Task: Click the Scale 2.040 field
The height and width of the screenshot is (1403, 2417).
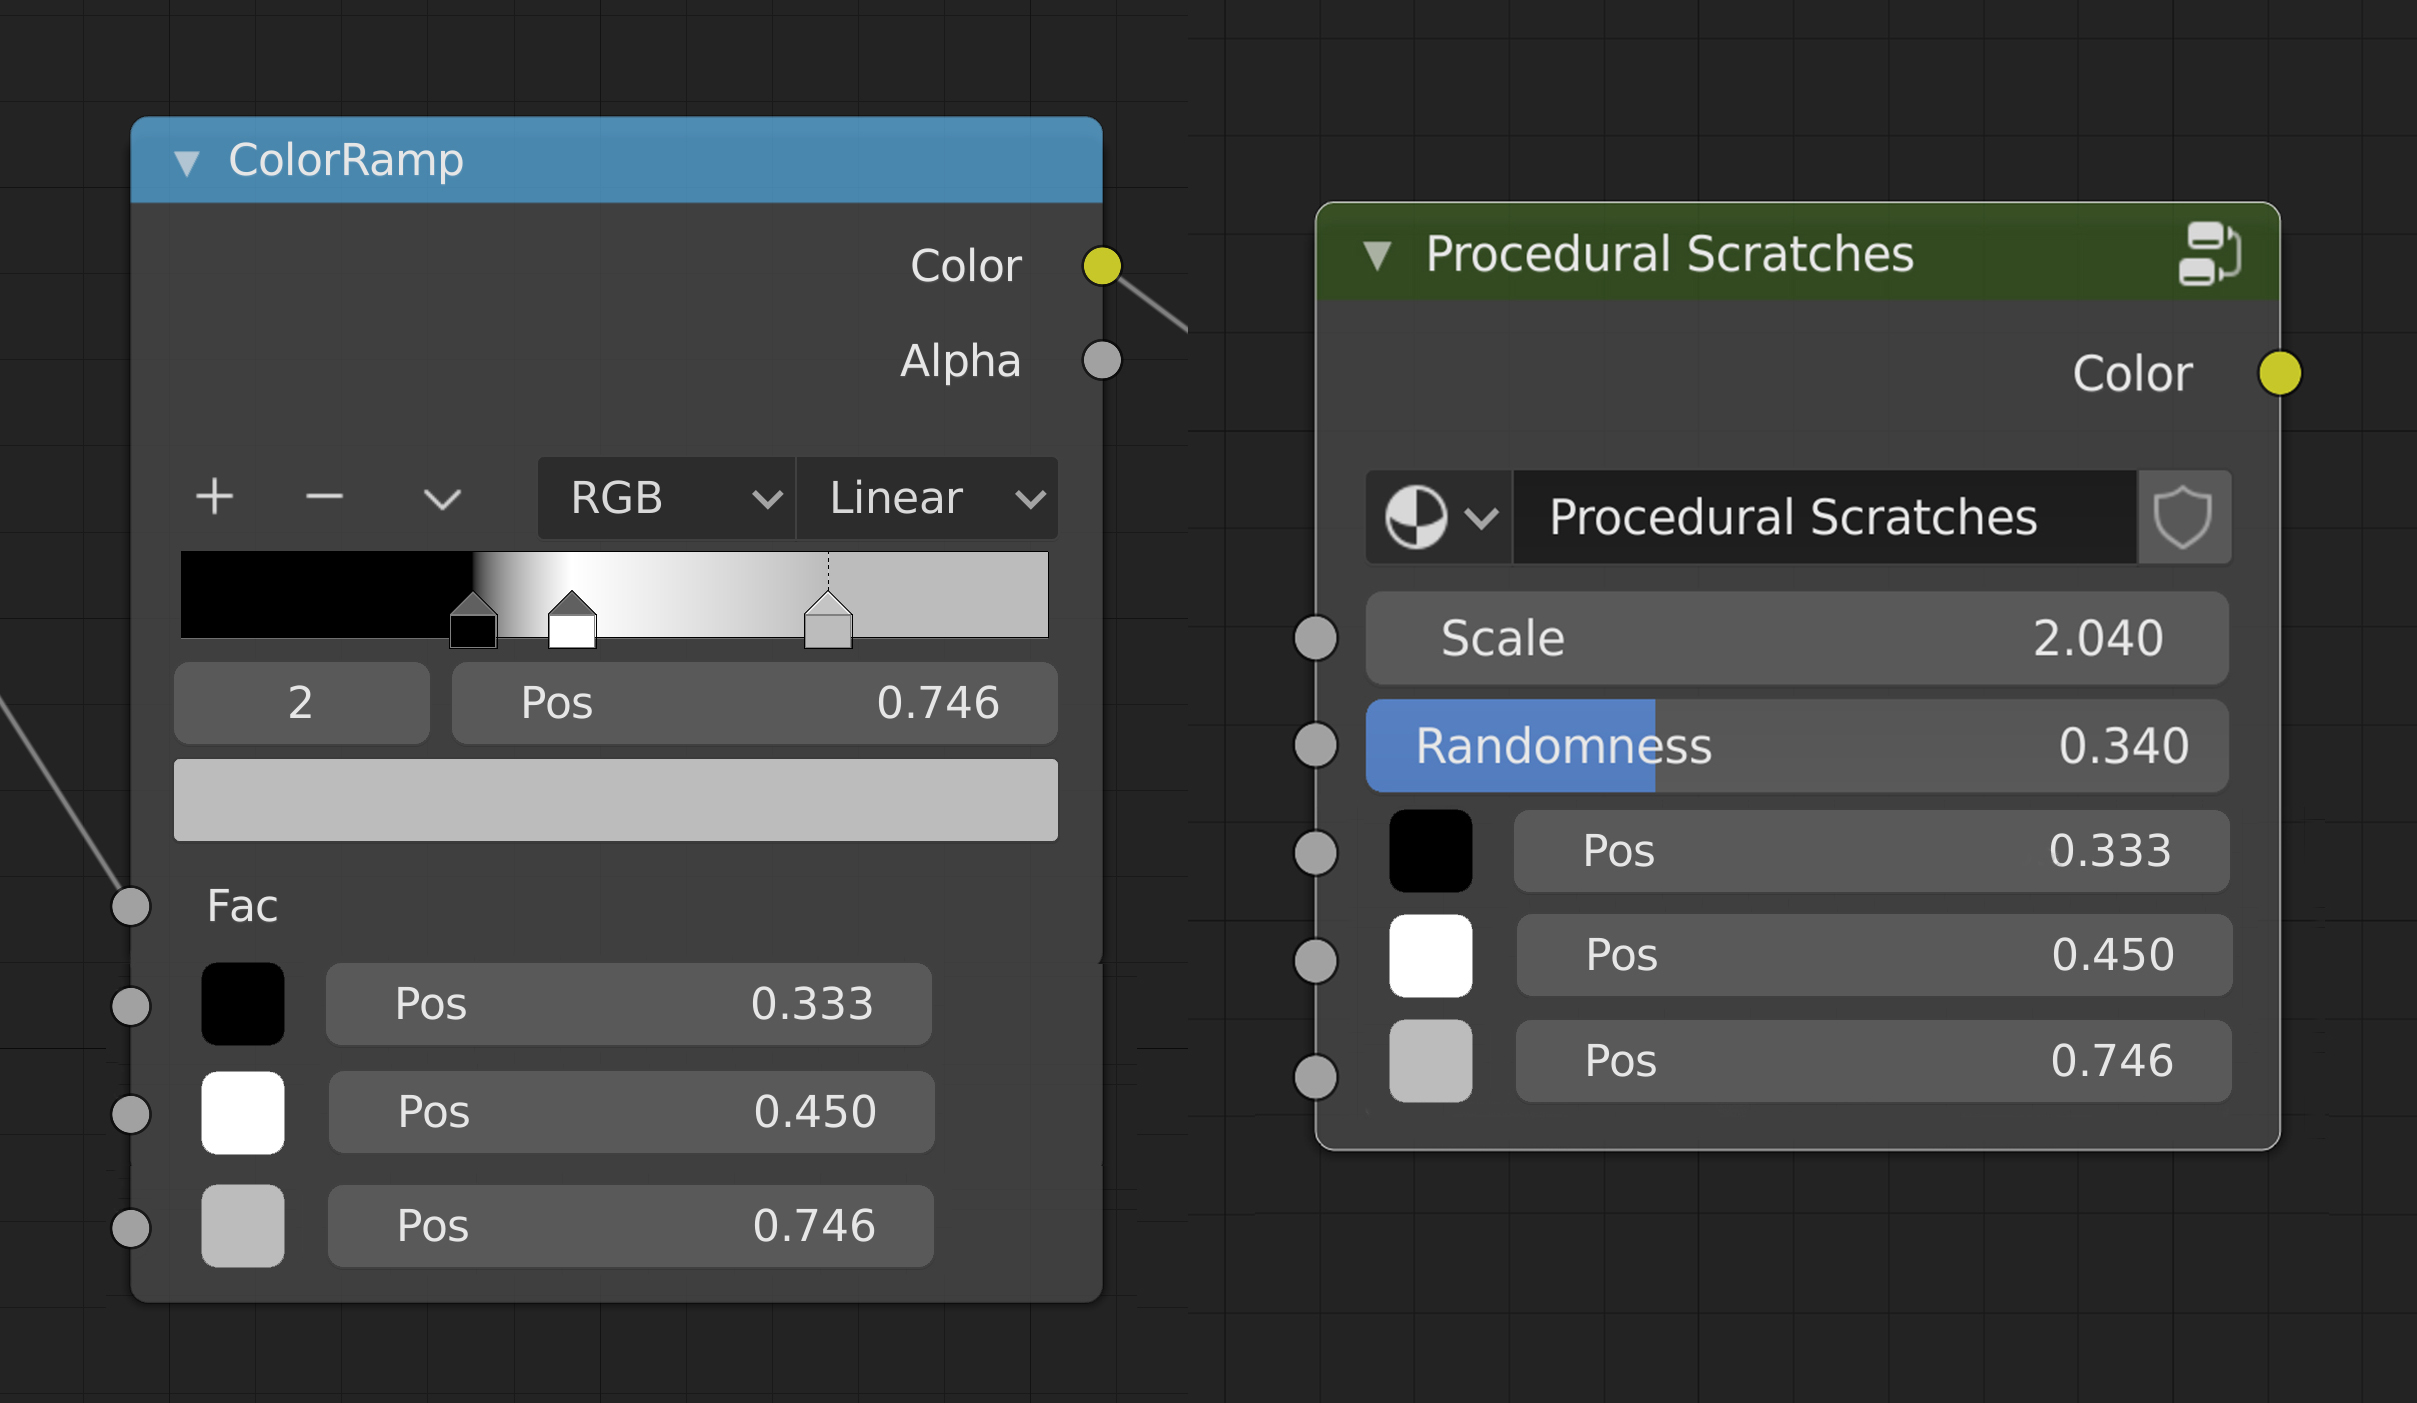Action: [1797, 638]
